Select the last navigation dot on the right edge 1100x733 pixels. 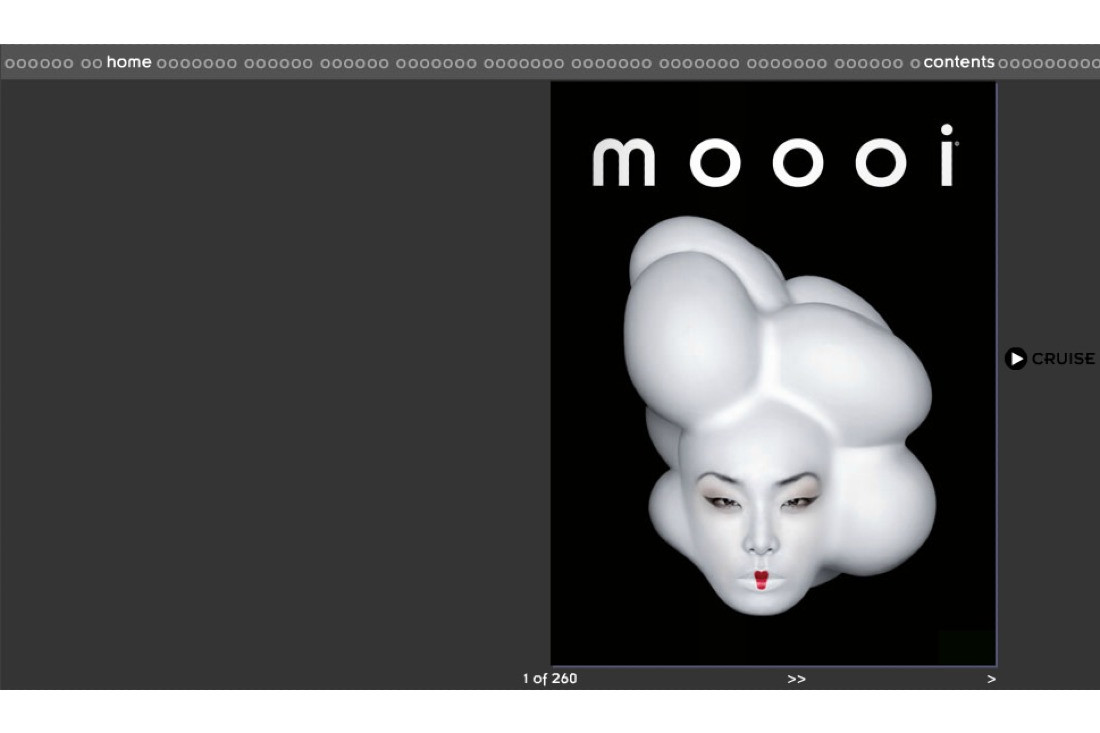(x=1095, y=62)
